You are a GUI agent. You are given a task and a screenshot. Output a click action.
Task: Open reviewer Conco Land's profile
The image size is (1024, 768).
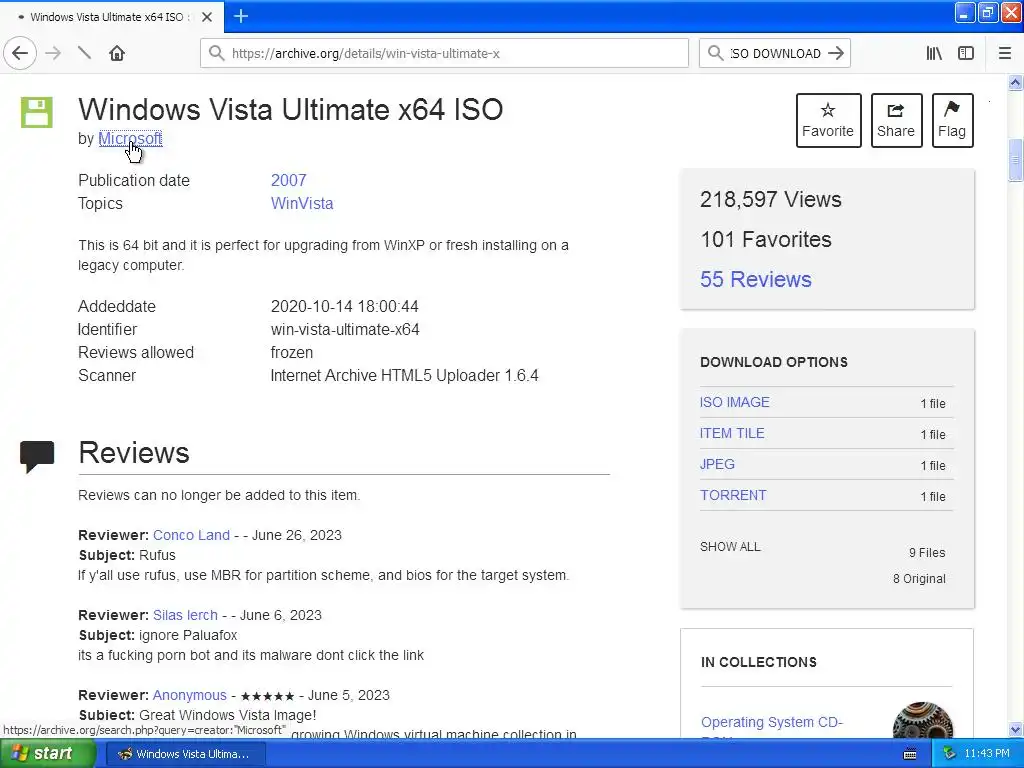pos(191,535)
